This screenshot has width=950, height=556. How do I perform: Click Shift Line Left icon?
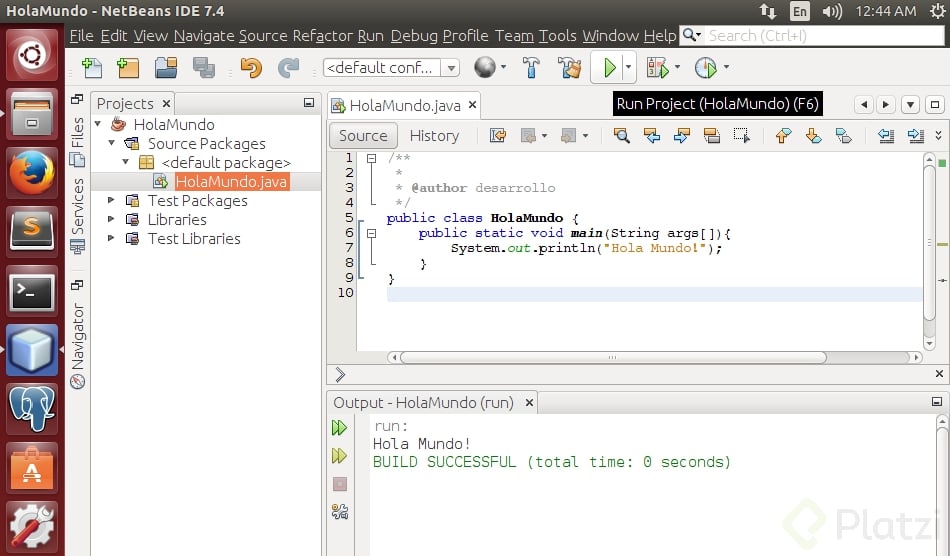click(x=886, y=136)
